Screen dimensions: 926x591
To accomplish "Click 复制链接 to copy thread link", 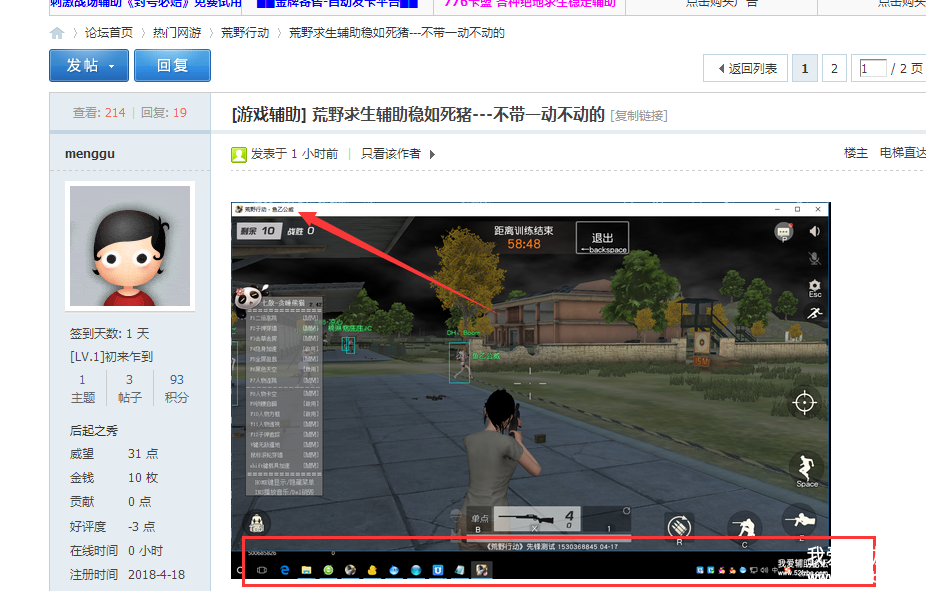I will (x=638, y=116).
